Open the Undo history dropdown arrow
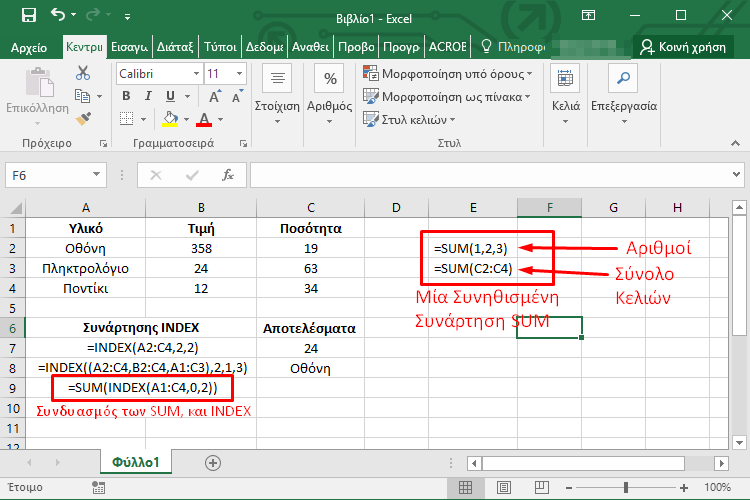 (74, 15)
